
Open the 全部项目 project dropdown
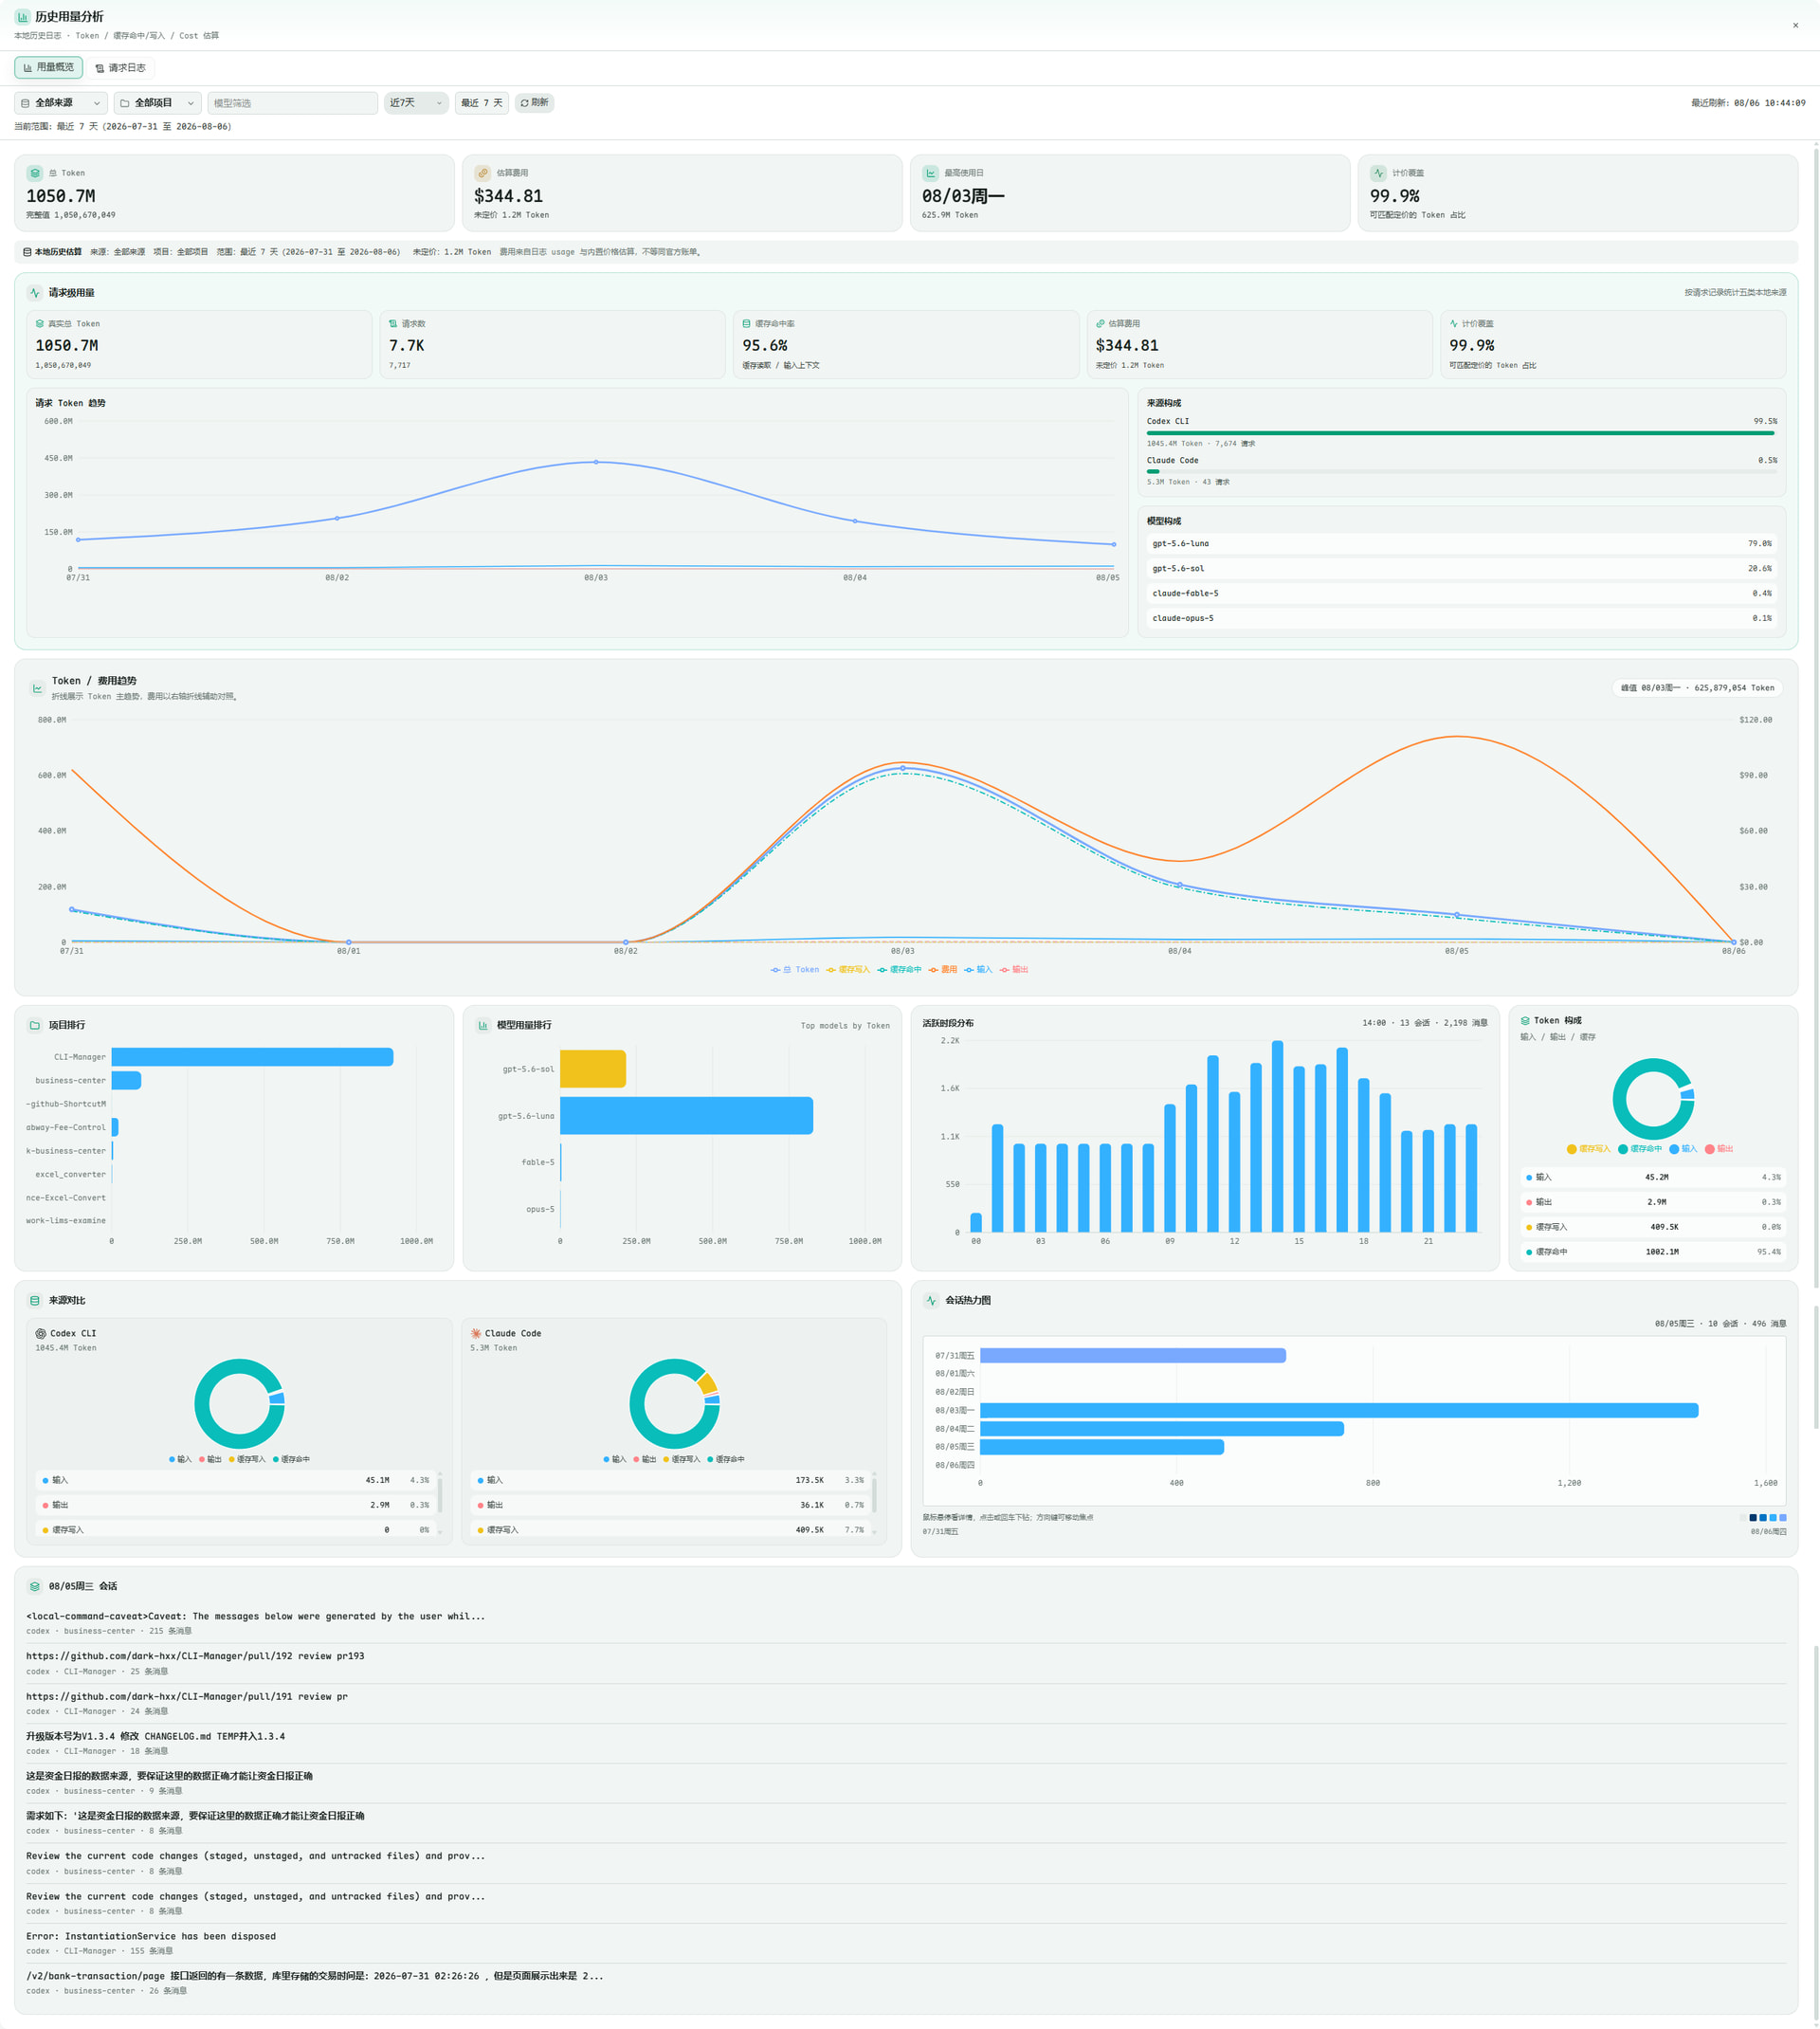click(x=158, y=103)
